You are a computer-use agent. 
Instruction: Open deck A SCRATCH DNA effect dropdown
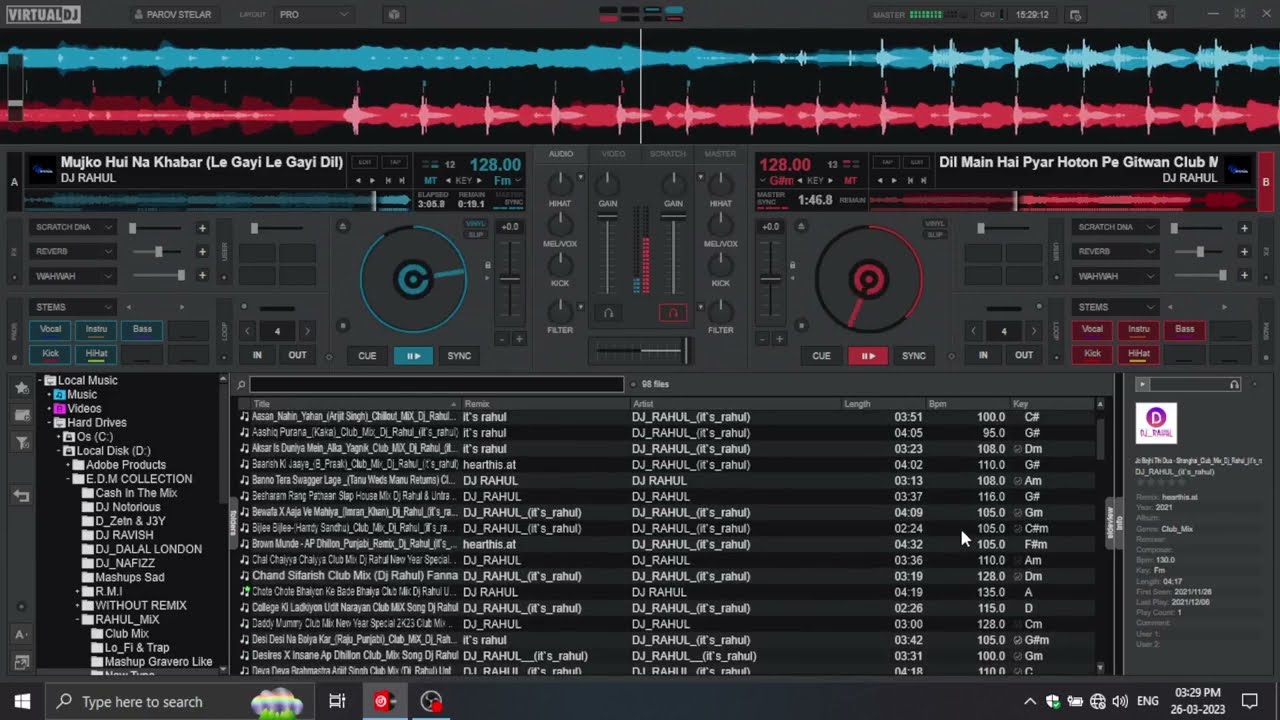73,227
